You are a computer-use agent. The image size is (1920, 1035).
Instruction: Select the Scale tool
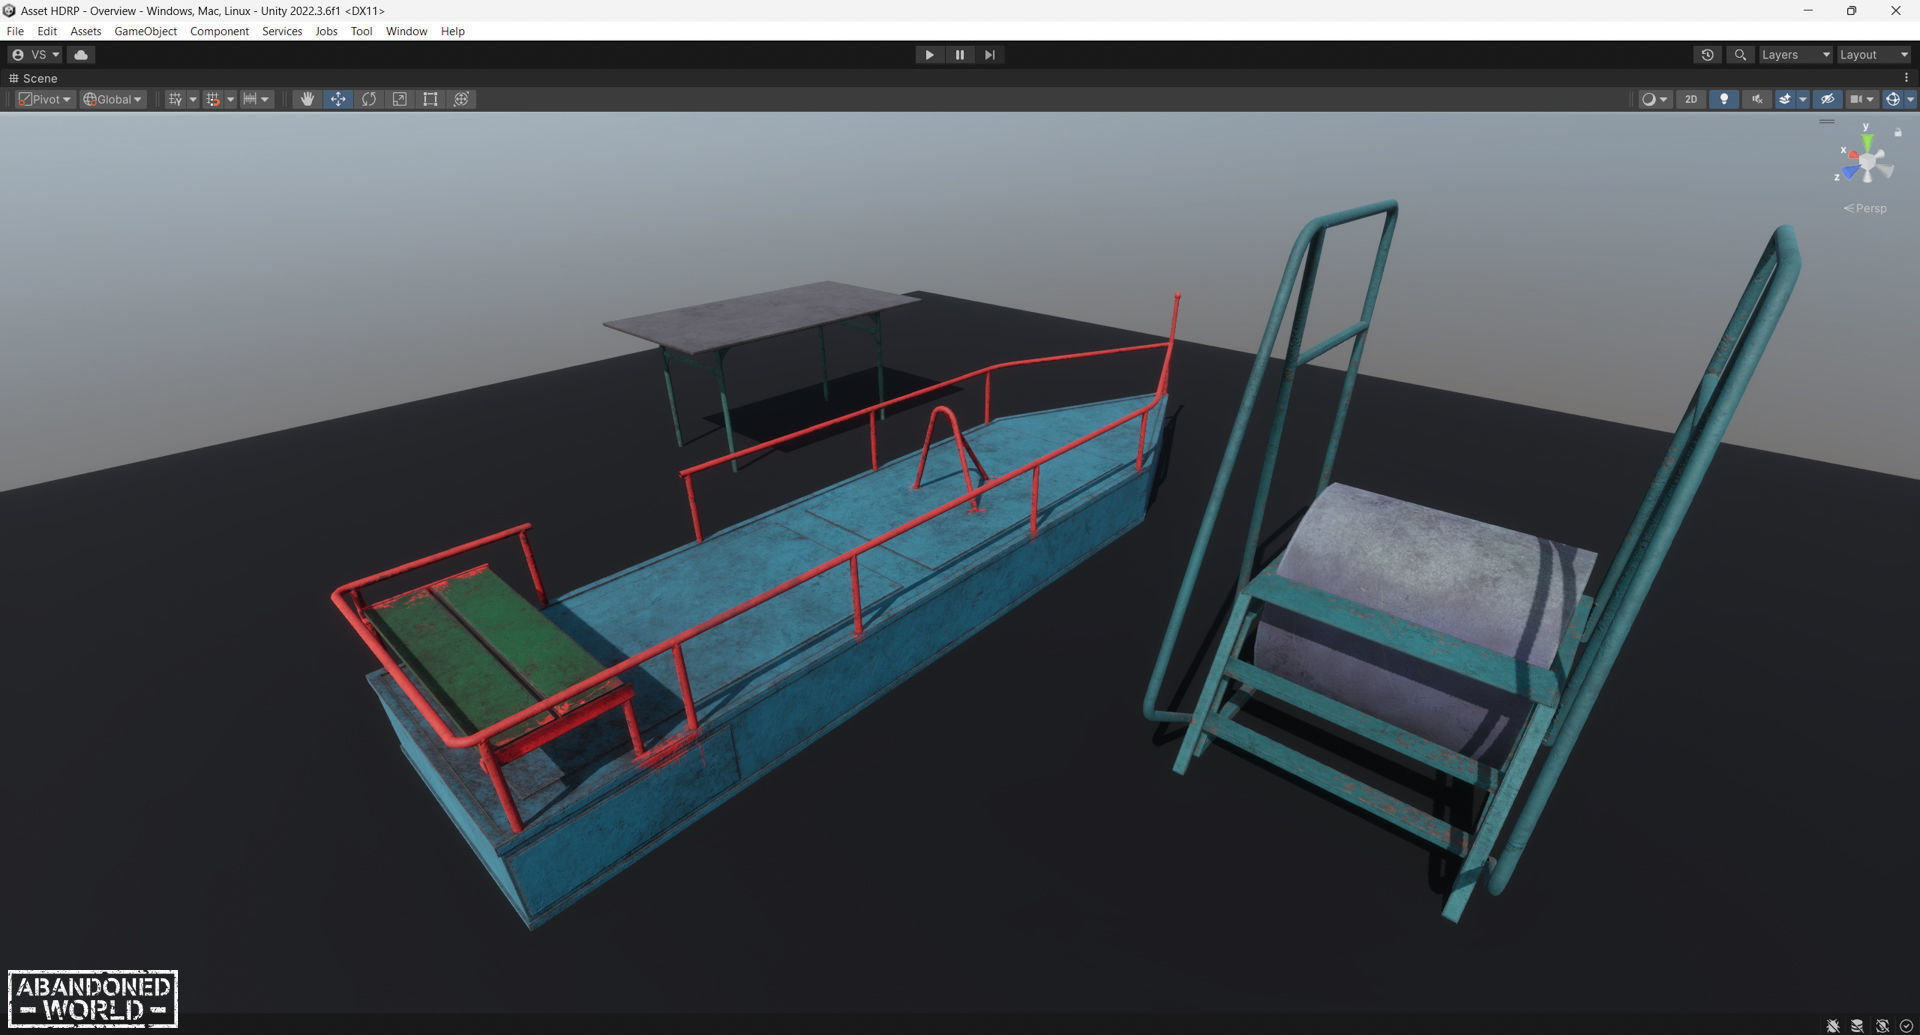(400, 99)
